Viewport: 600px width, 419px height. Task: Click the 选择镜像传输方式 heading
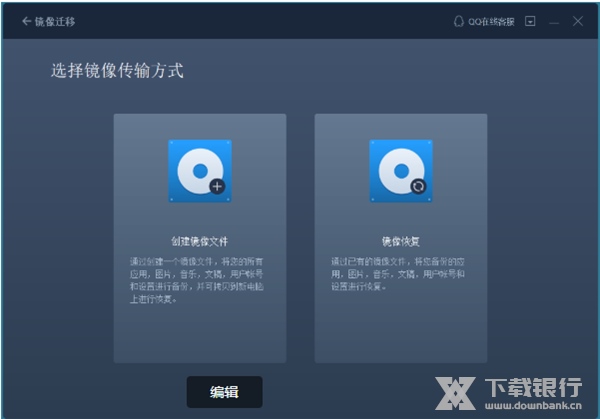tap(117, 71)
